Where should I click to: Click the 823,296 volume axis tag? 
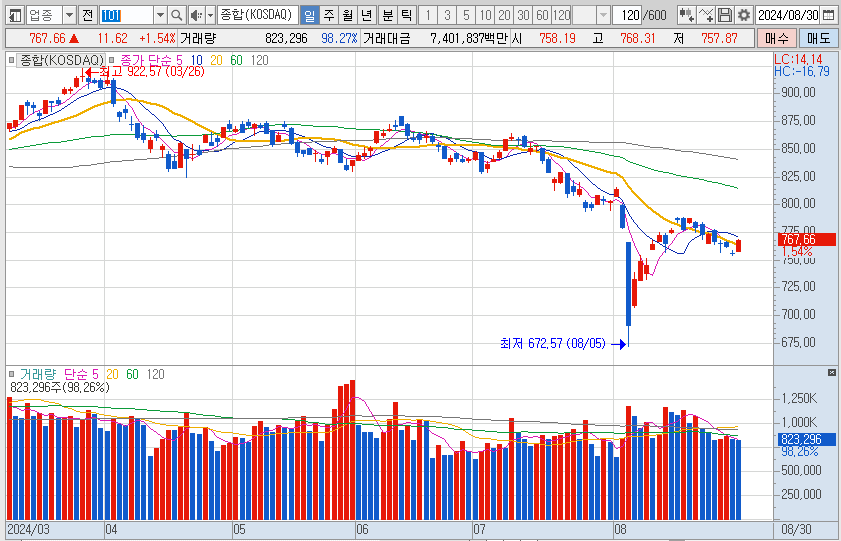pos(807,440)
